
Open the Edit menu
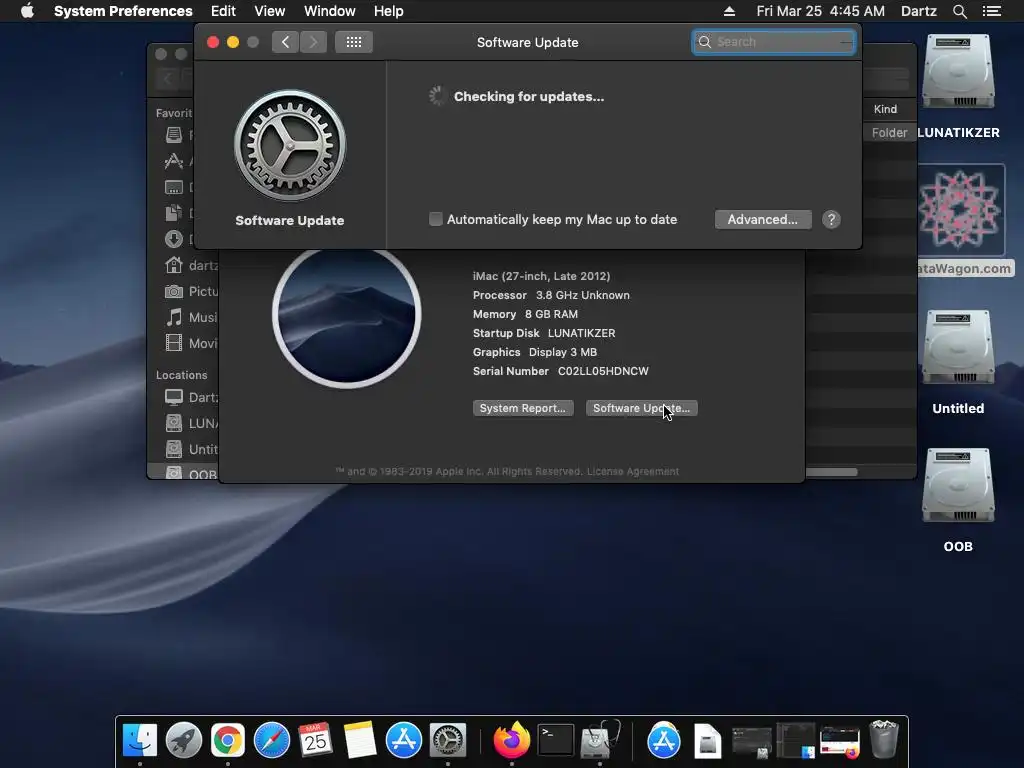223,11
